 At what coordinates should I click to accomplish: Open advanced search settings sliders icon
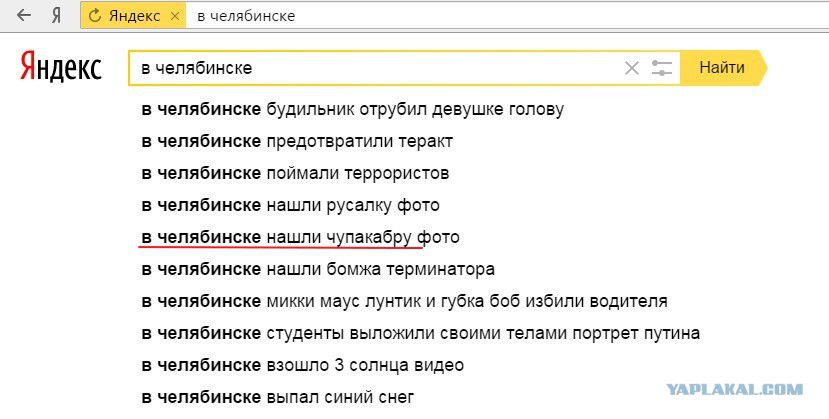pos(661,68)
